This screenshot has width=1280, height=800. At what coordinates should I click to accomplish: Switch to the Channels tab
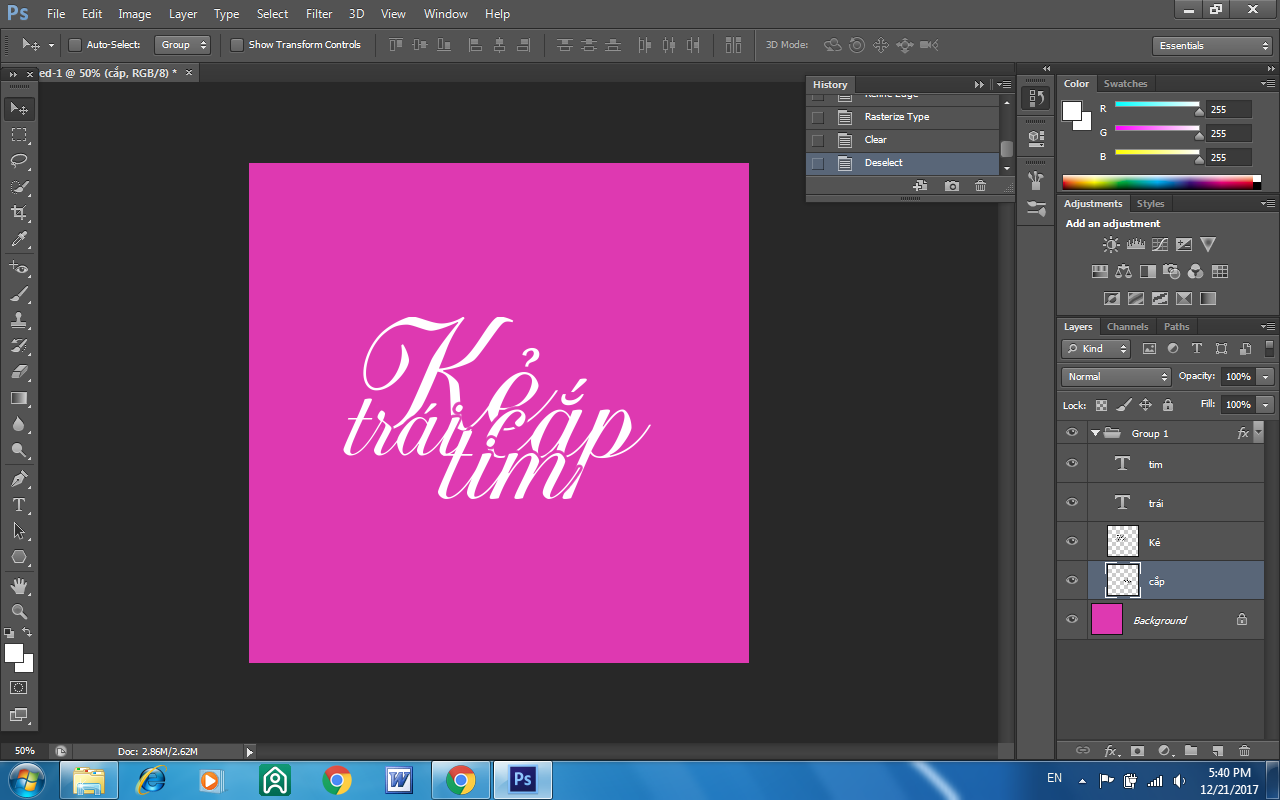click(1127, 327)
